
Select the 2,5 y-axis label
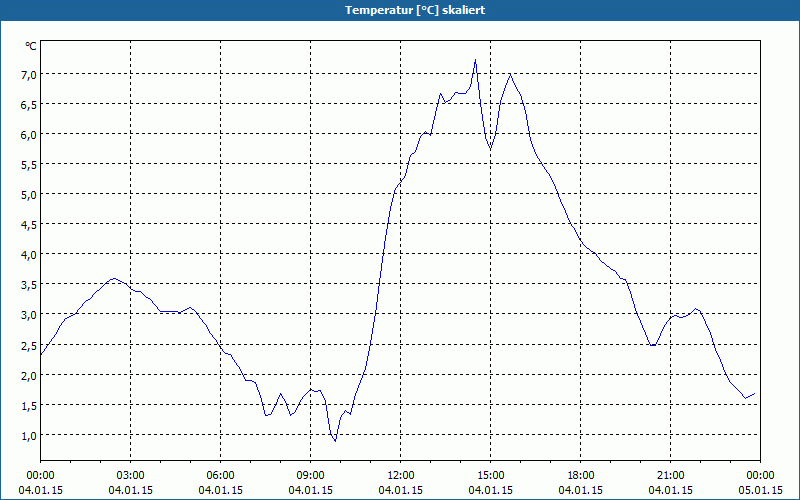[30, 345]
